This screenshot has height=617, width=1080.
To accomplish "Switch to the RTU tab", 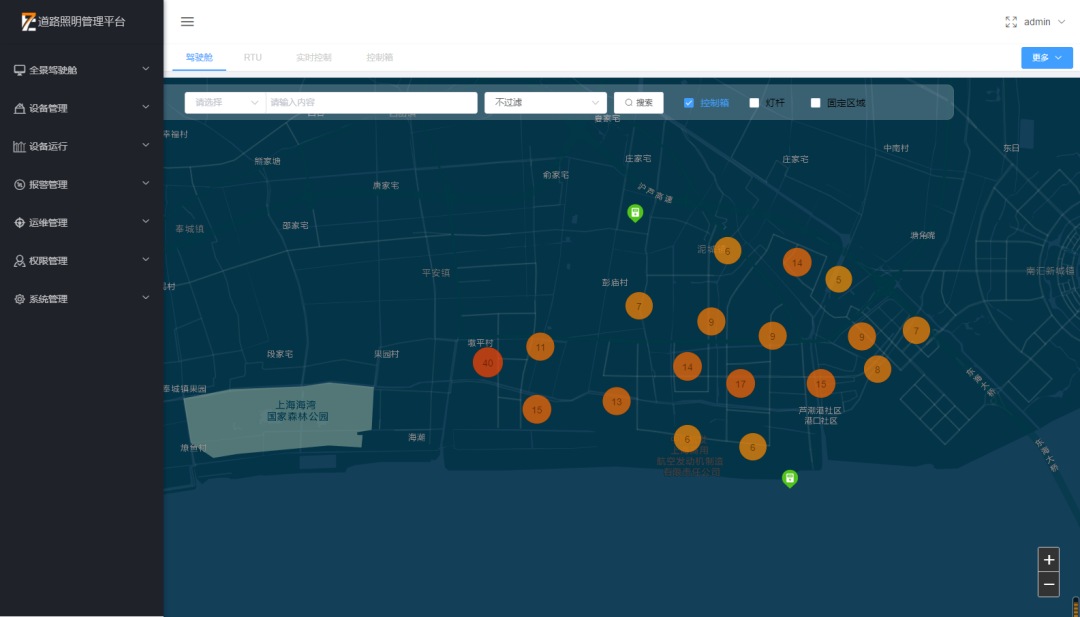I will click(x=252, y=58).
